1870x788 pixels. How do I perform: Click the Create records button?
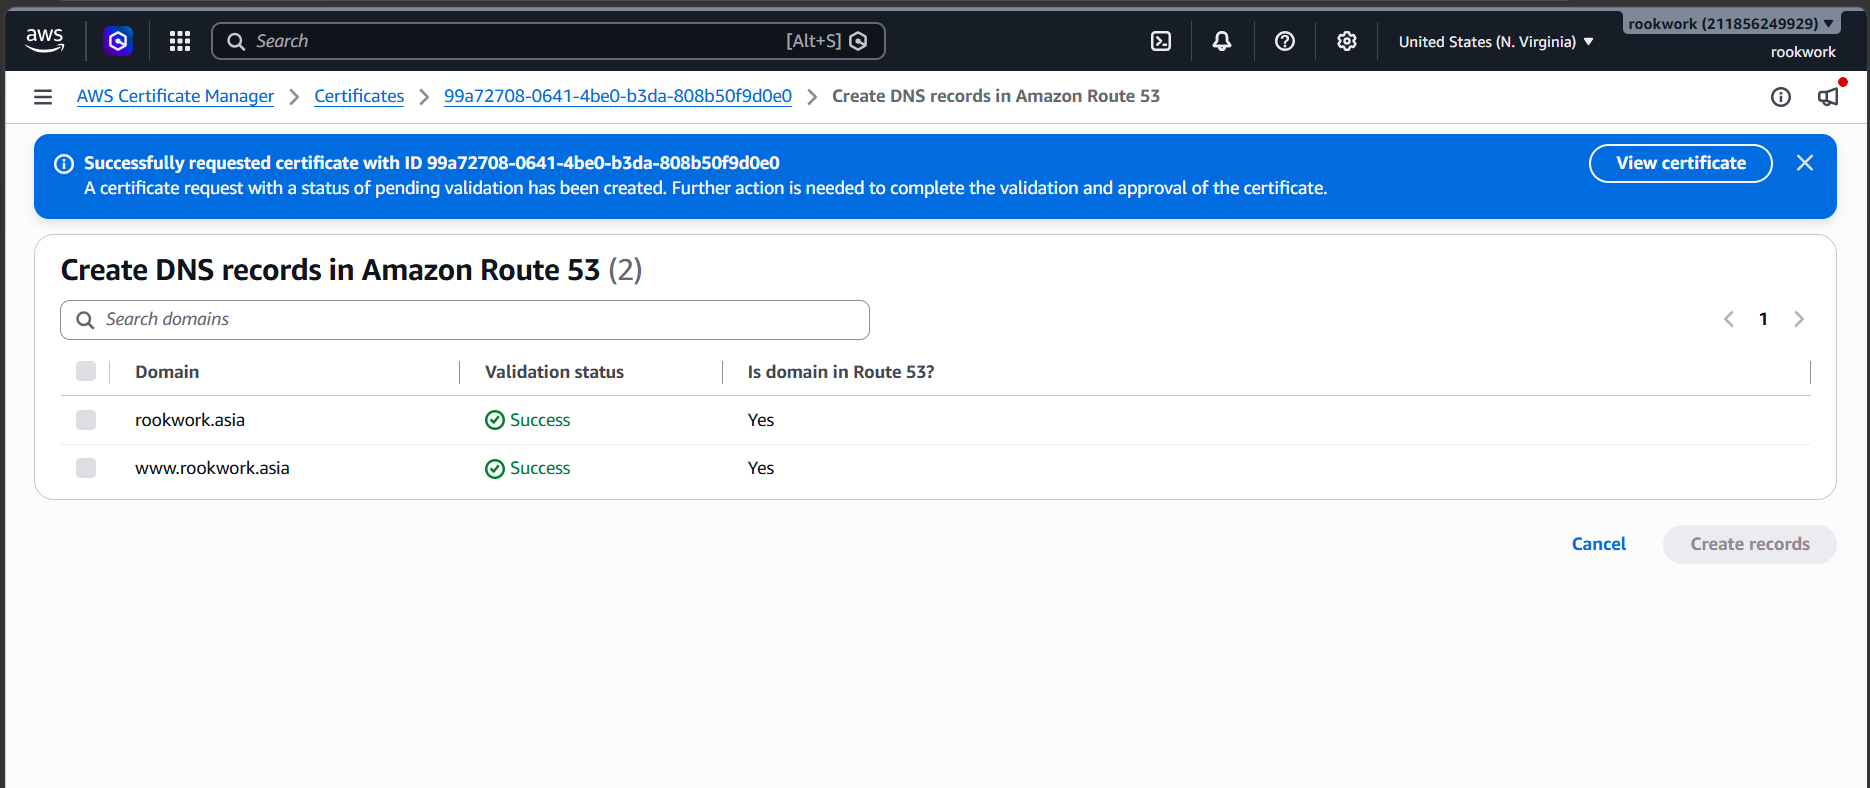click(1750, 544)
